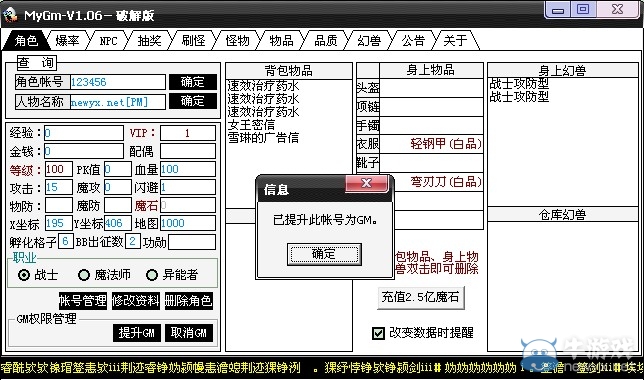The image size is (644, 380).
Task: Edit the 地图 field showing 1000
Action: (x=188, y=223)
